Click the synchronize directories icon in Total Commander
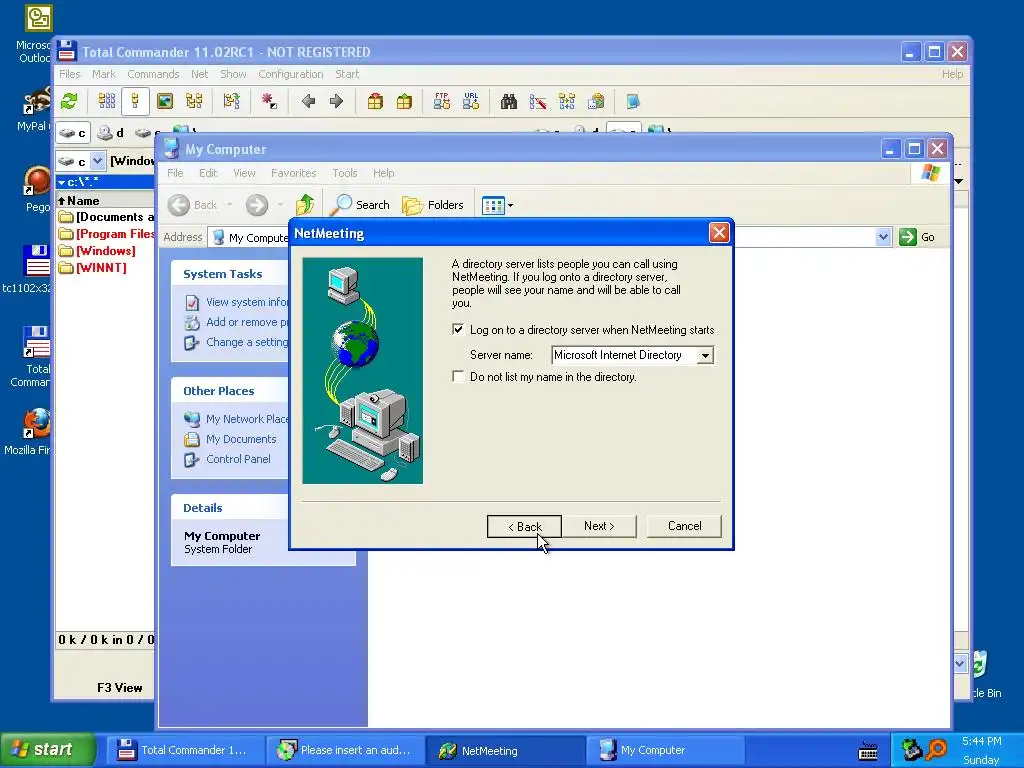Screen dimensions: 1024x768 pos(567,101)
